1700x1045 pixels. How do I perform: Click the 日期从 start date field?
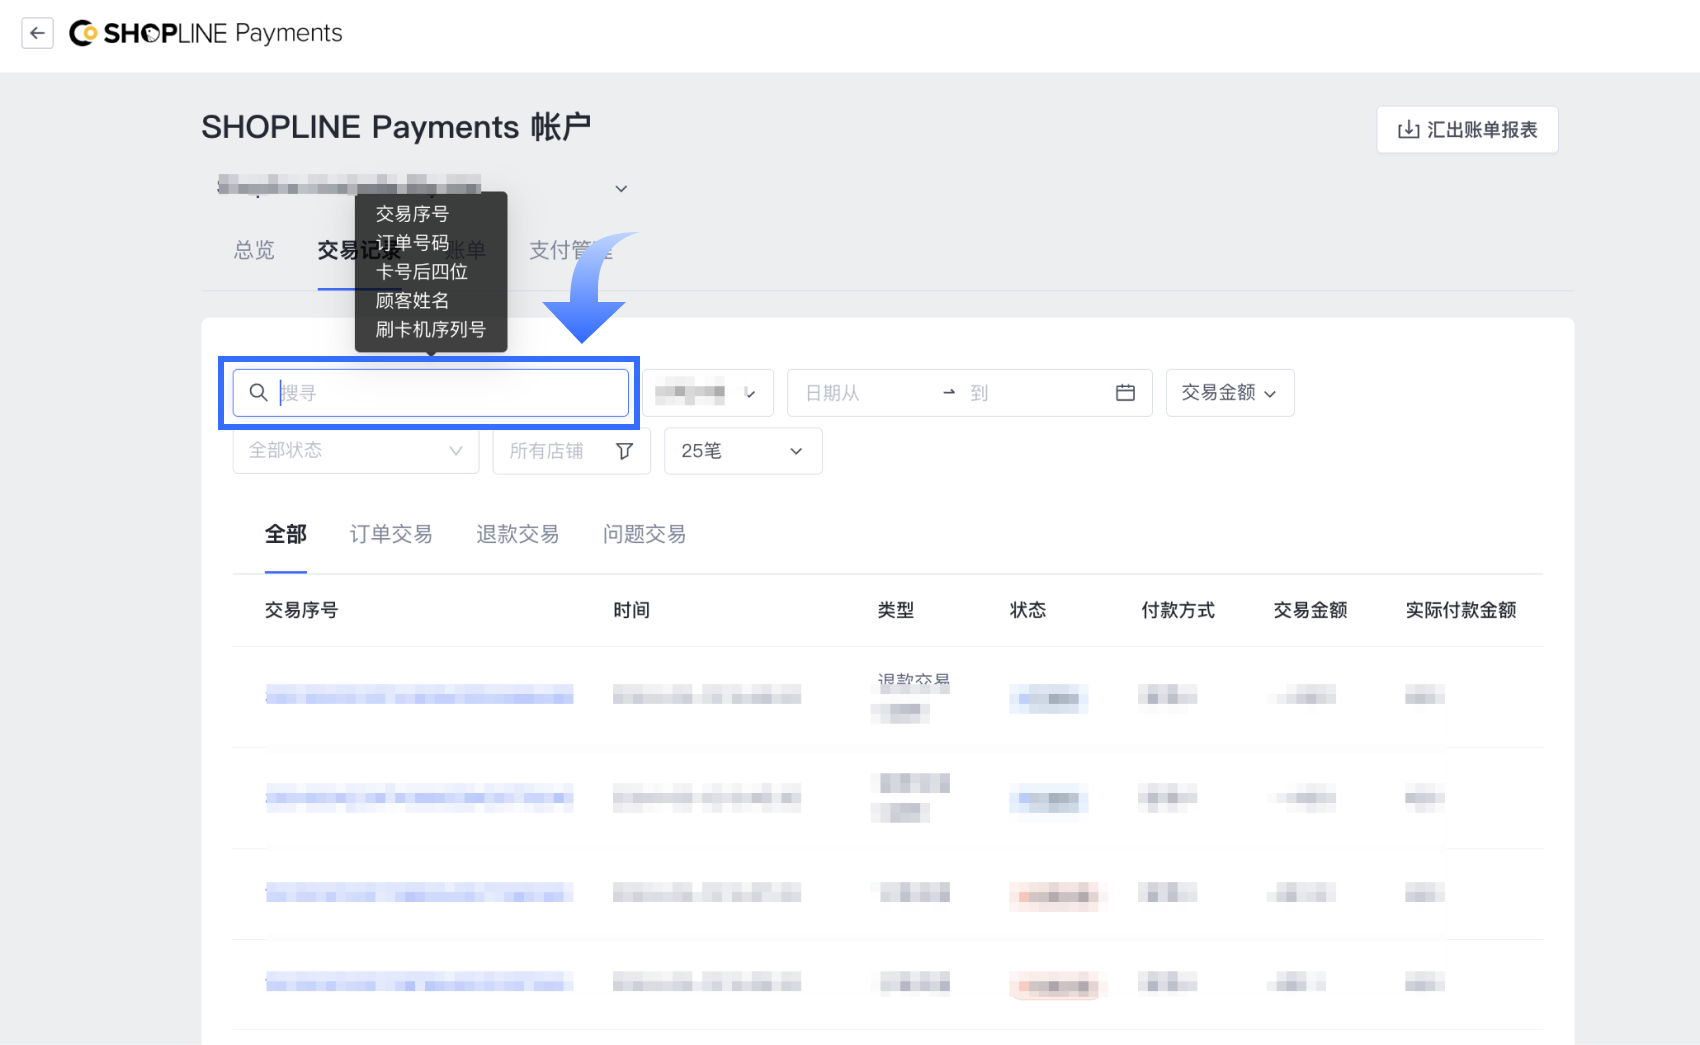pyautogui.click(x=860, y=393)
